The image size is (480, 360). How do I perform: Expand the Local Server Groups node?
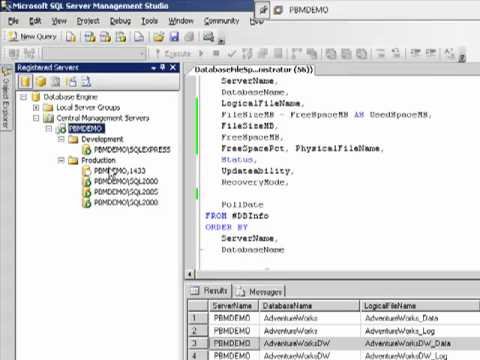pyautogui.click(x=36, y=107)
